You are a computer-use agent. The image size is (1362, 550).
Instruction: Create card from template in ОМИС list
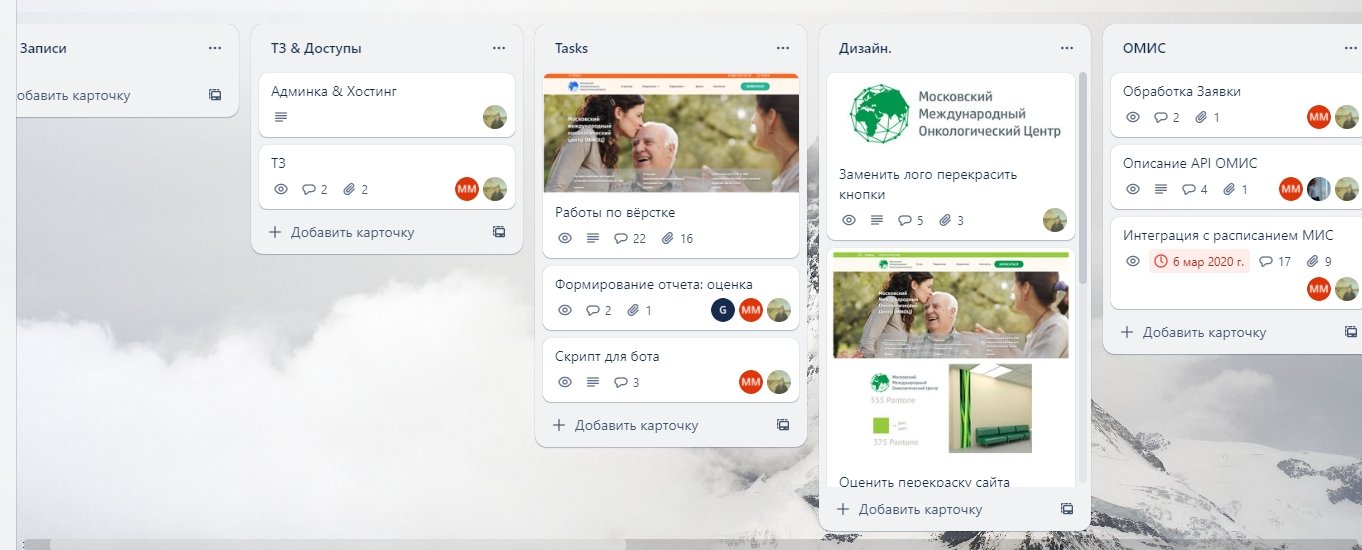point(1351,332)
